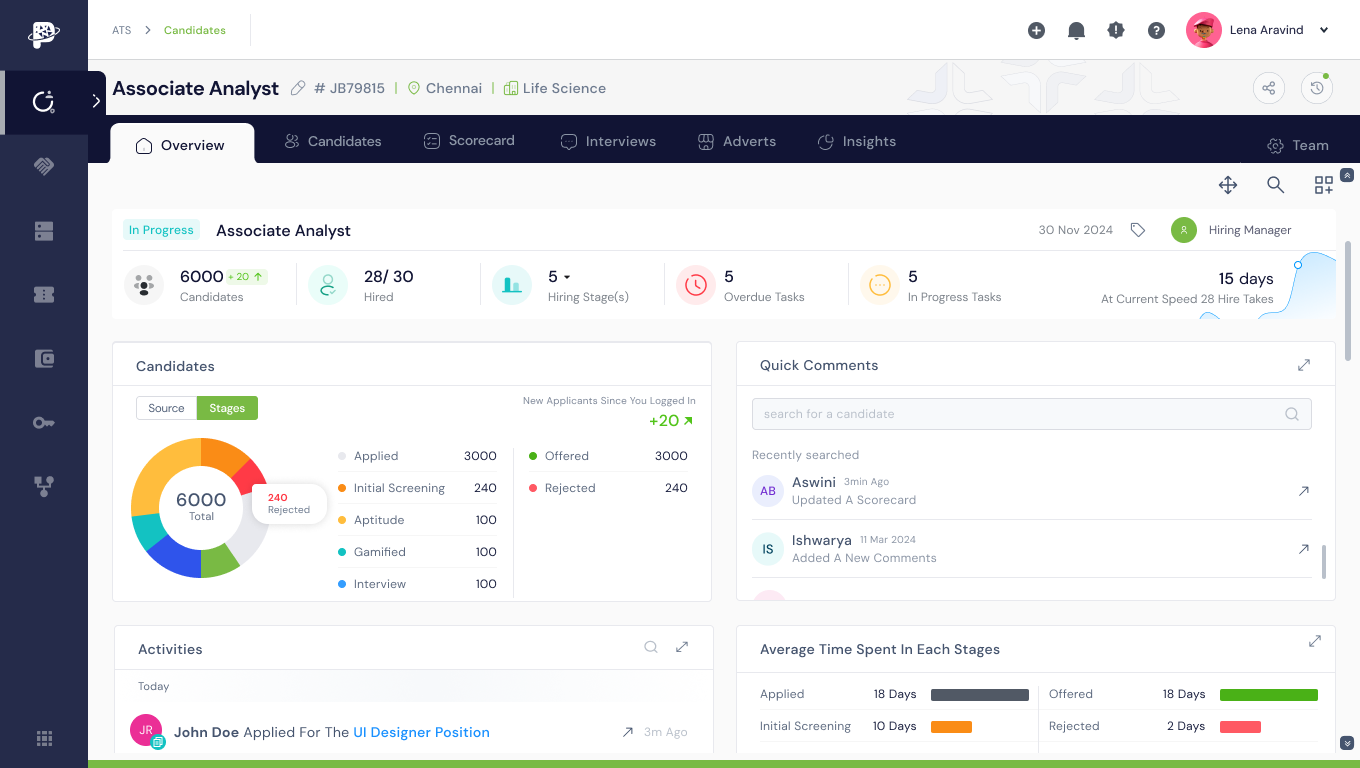Switch to the Candidates tab

point(333,141)
